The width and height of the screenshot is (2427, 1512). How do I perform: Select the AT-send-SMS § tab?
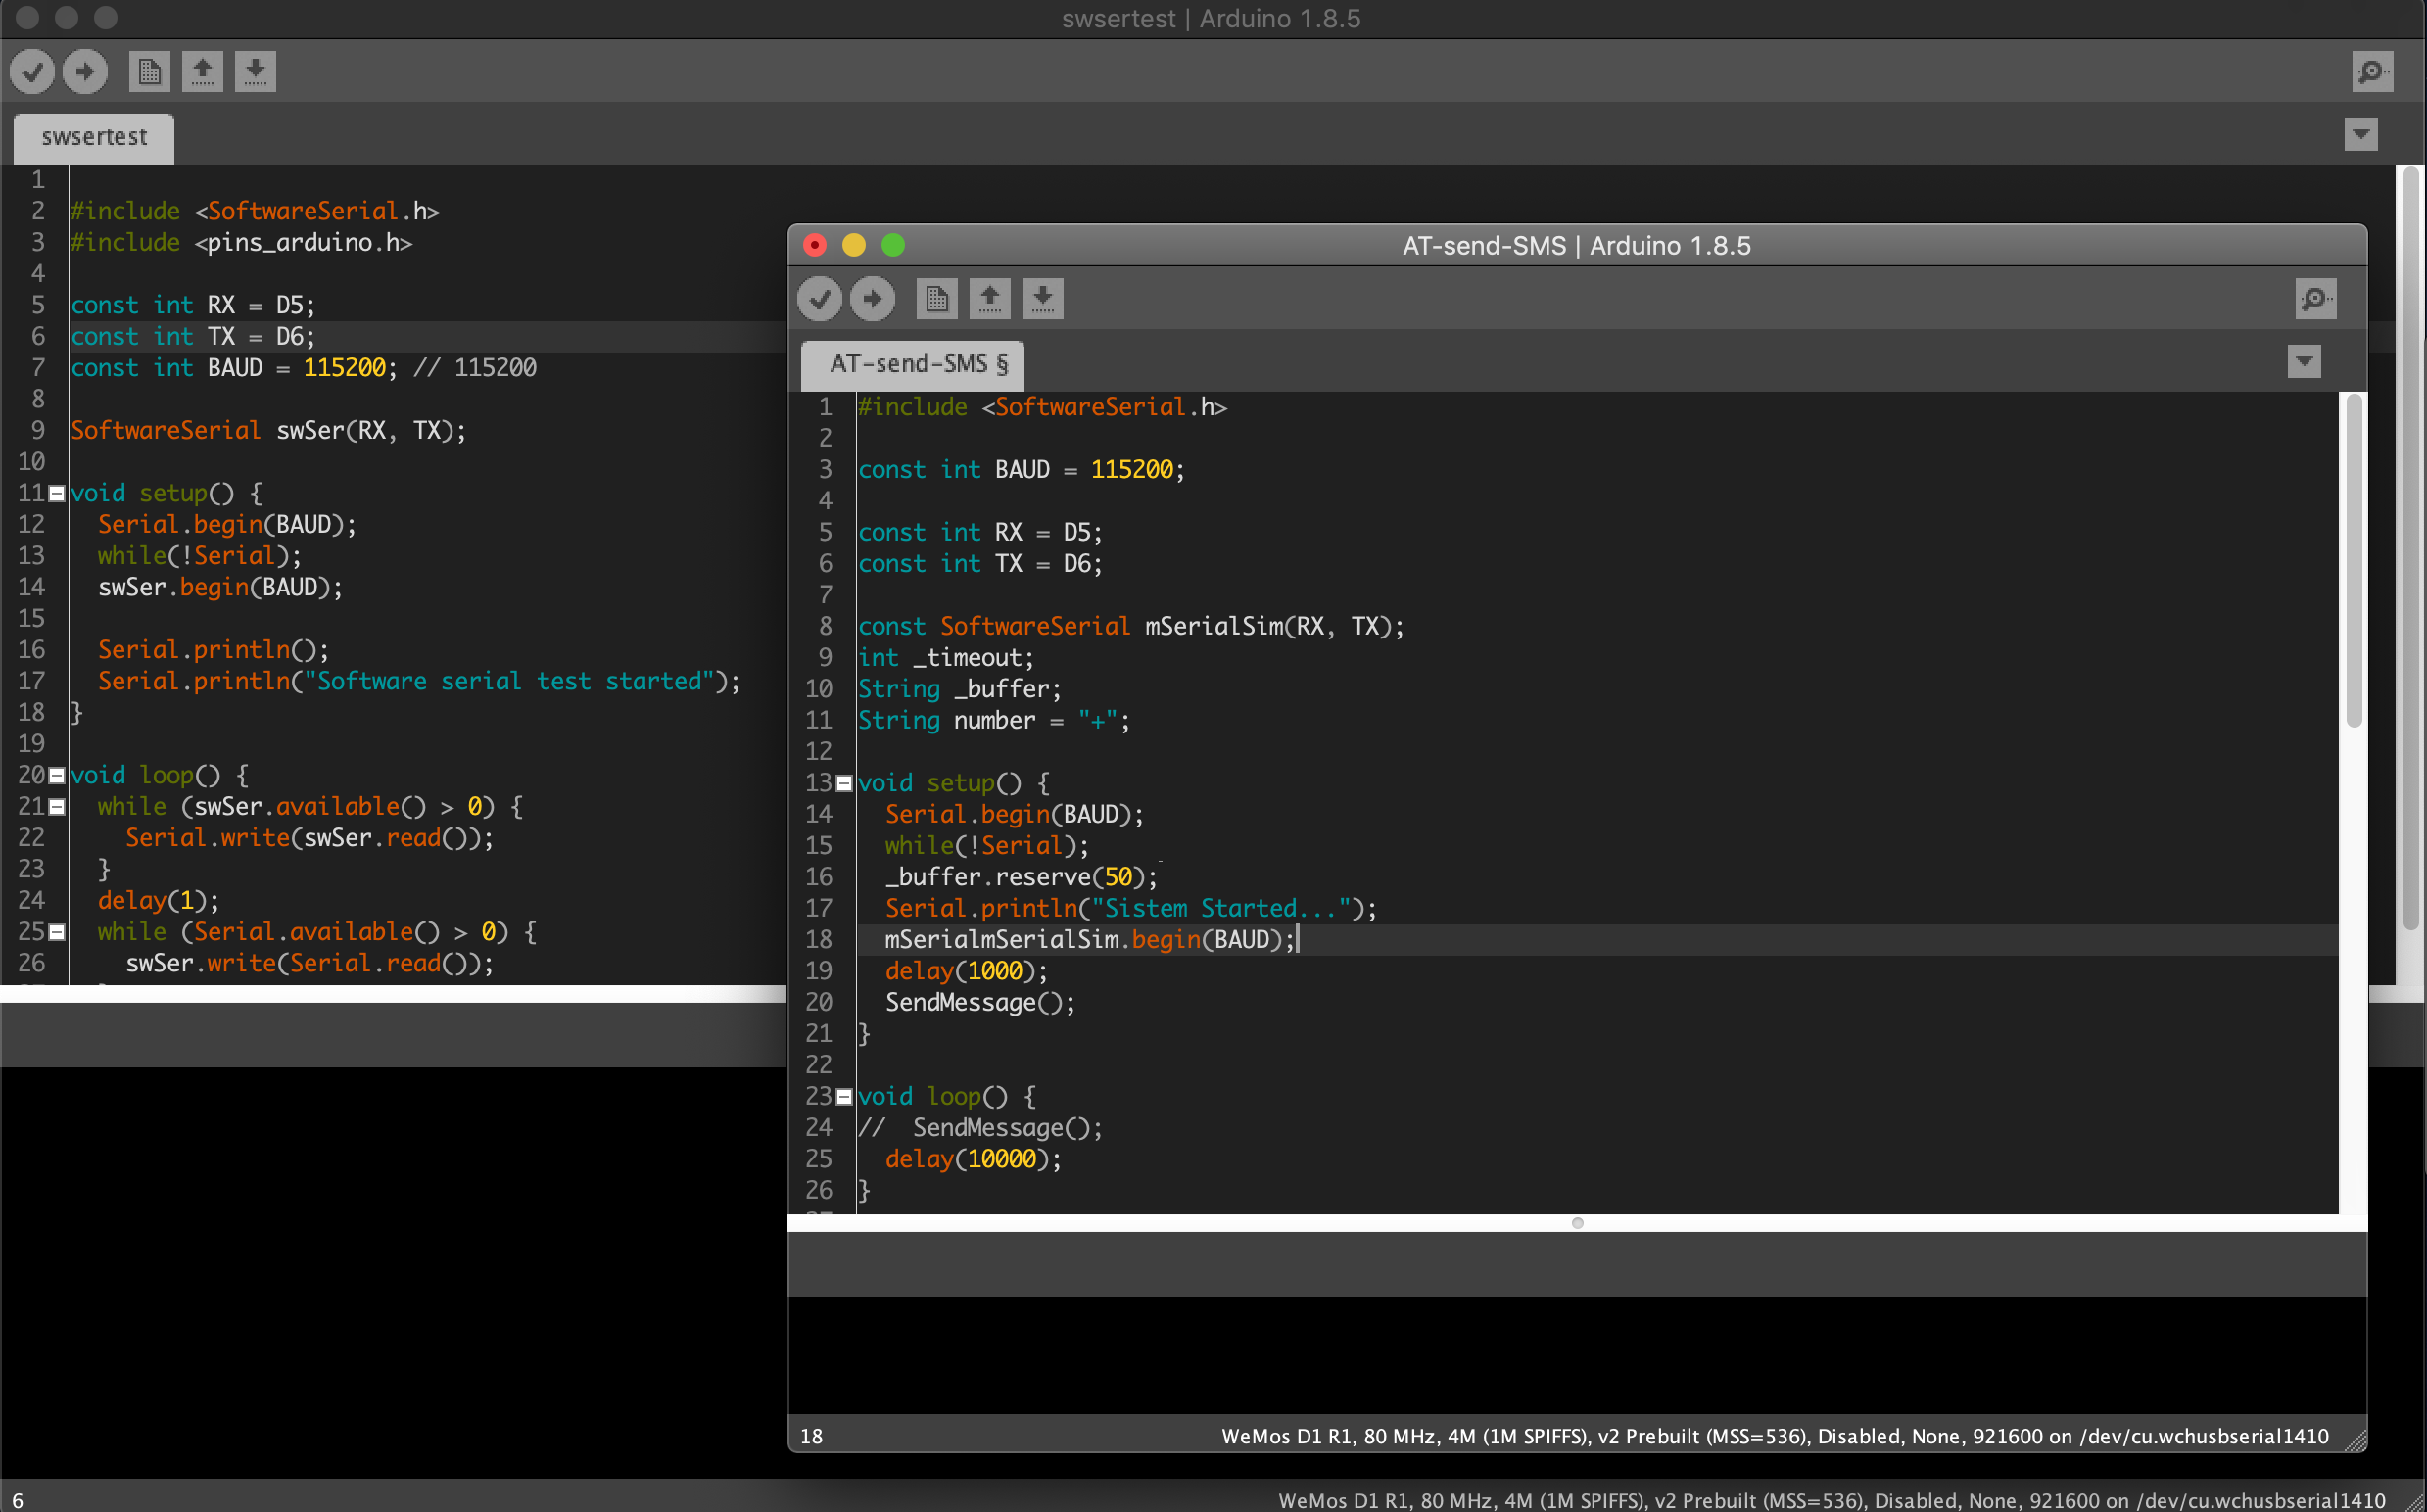[x=912, y=365]
